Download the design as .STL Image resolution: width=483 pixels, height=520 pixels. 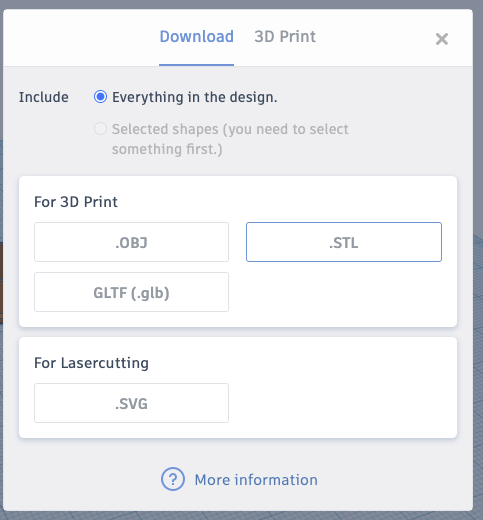344,242
